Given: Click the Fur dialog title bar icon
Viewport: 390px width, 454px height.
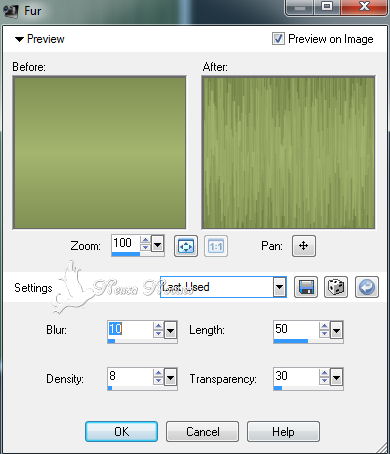Looking at the screenshot, I should click(10, 11).
